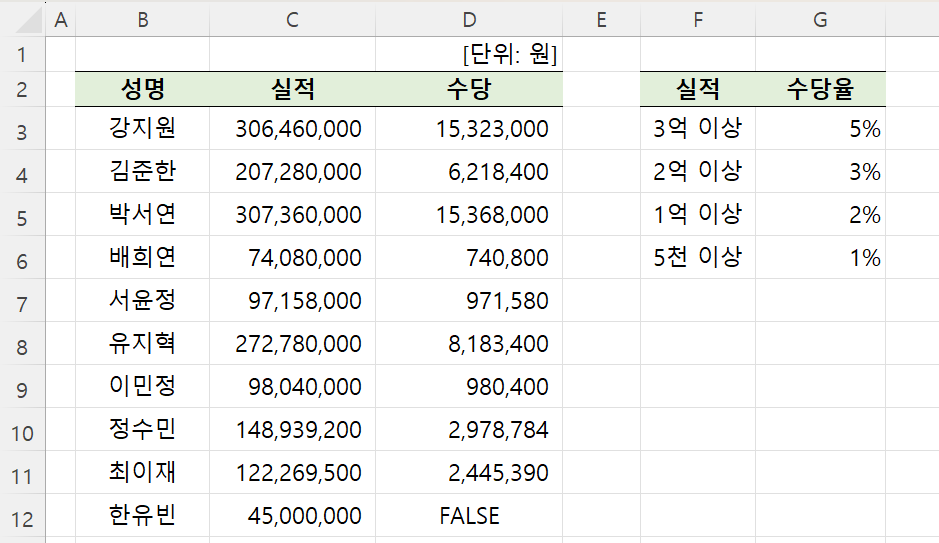Click the cell showing 971,580
The image size is (939, 543).
pyautogui.click(x=469, y=301)
